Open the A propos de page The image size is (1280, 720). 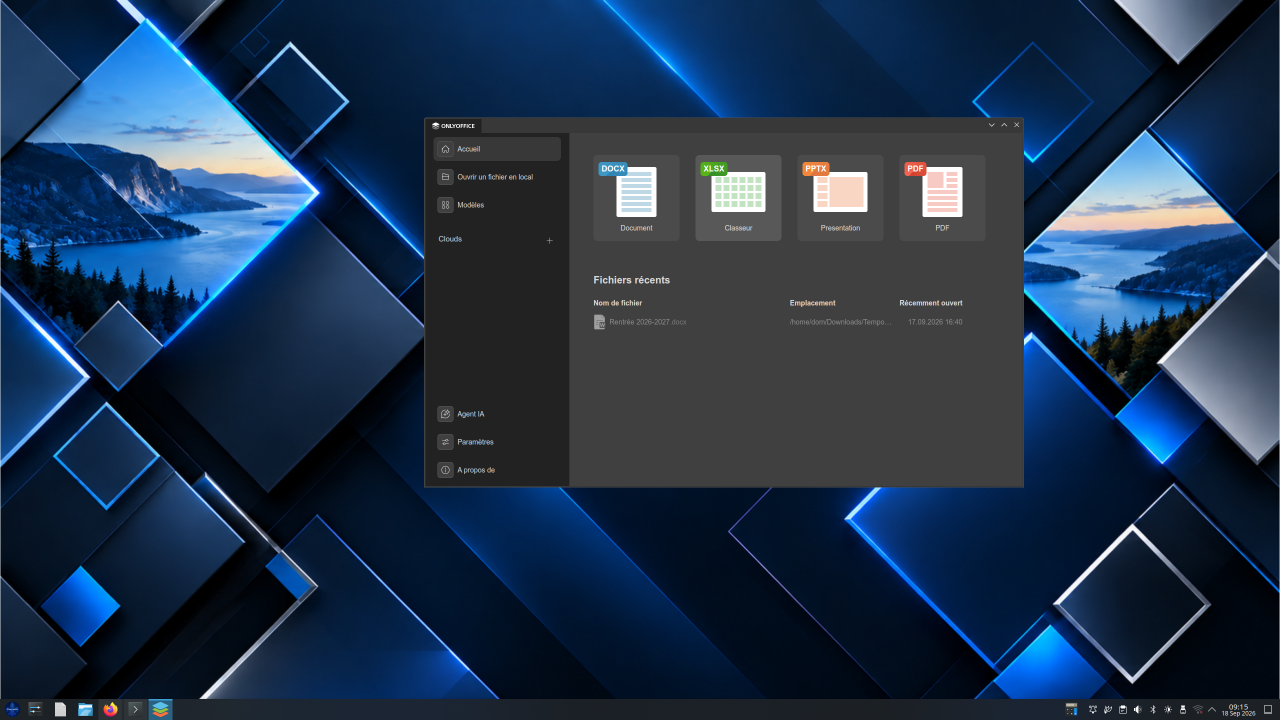point(497,470)
